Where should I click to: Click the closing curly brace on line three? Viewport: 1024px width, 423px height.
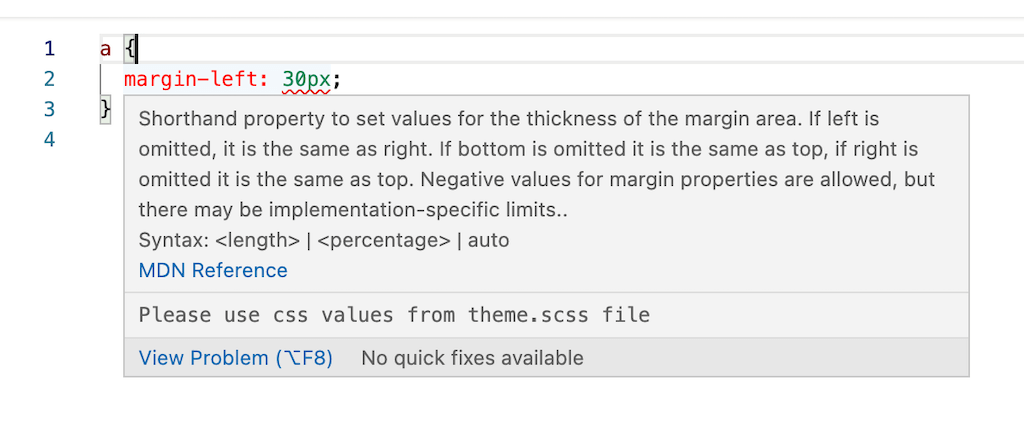tap(106, 109)
